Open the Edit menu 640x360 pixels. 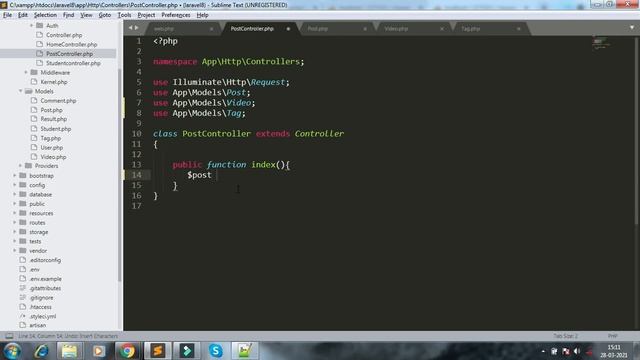coord(23,15)
